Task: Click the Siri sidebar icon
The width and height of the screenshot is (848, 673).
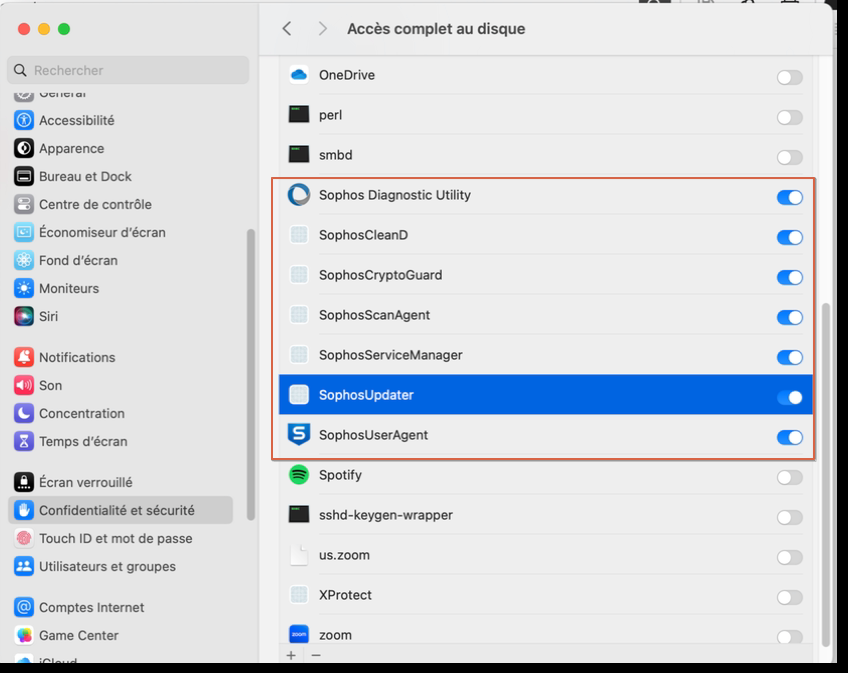Action: pos(24,316)
